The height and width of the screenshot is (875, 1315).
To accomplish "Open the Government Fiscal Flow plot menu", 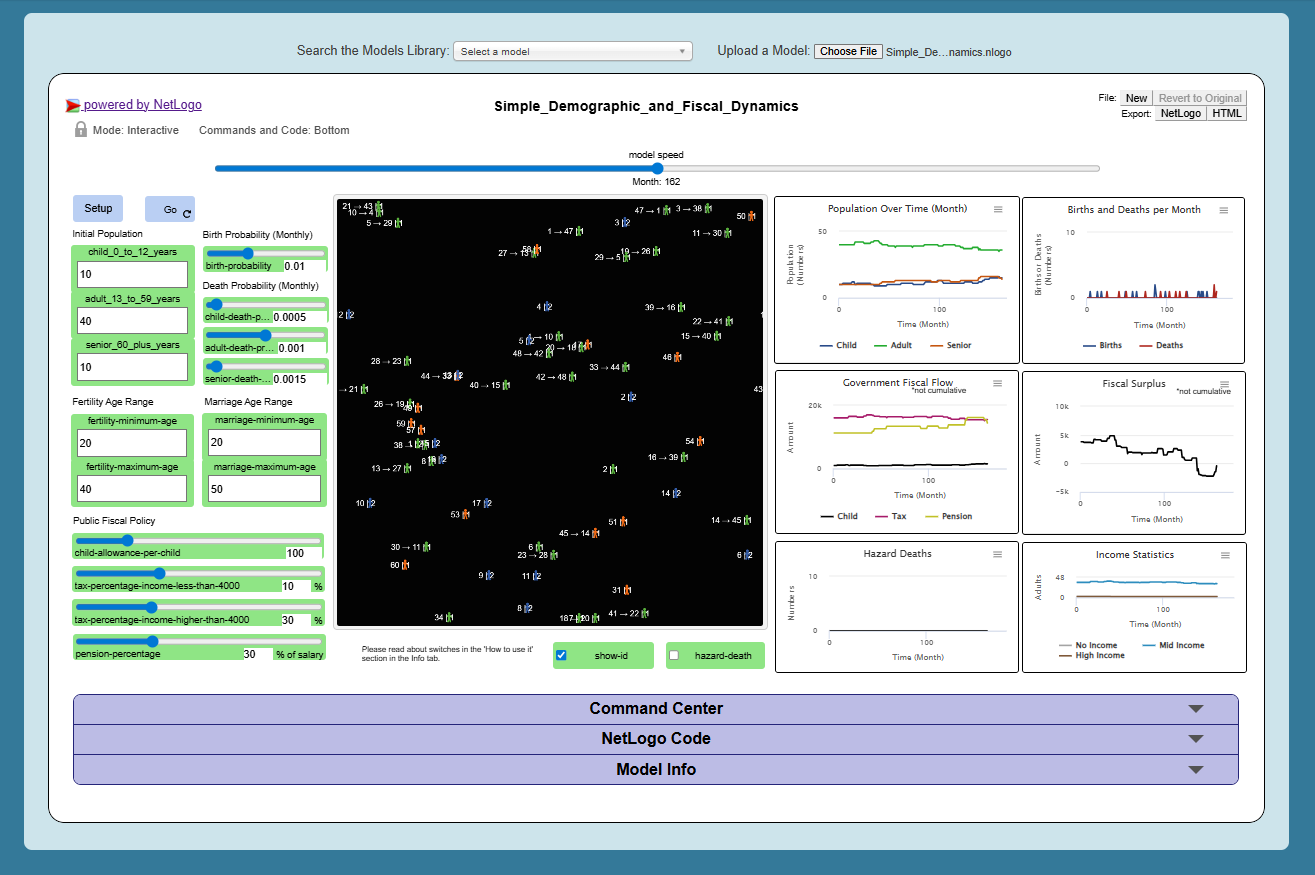I will point(997,383).
